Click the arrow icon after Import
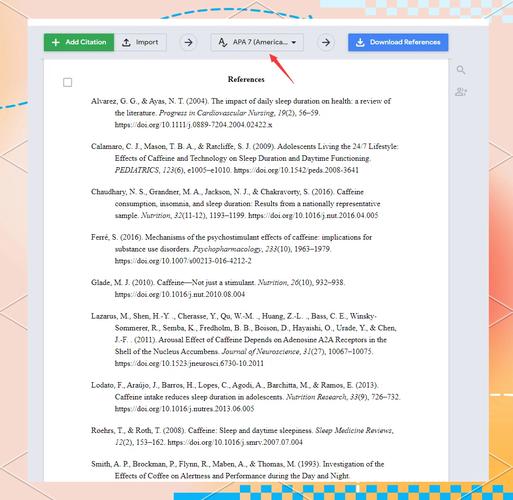This screenshot has height=500, width=513. [x=188, y=43]
